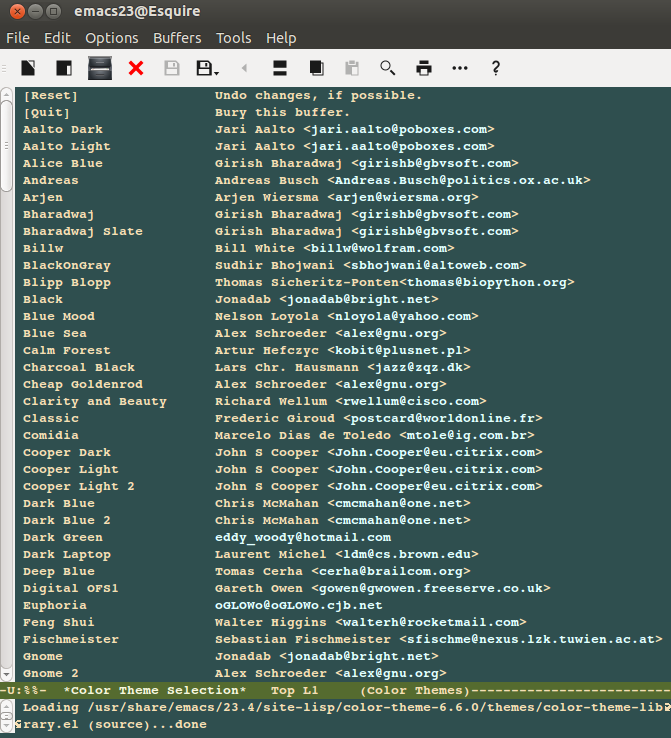Print the buffer using the printer icon
The image size is (671, 738).
(x=424, y=68)
